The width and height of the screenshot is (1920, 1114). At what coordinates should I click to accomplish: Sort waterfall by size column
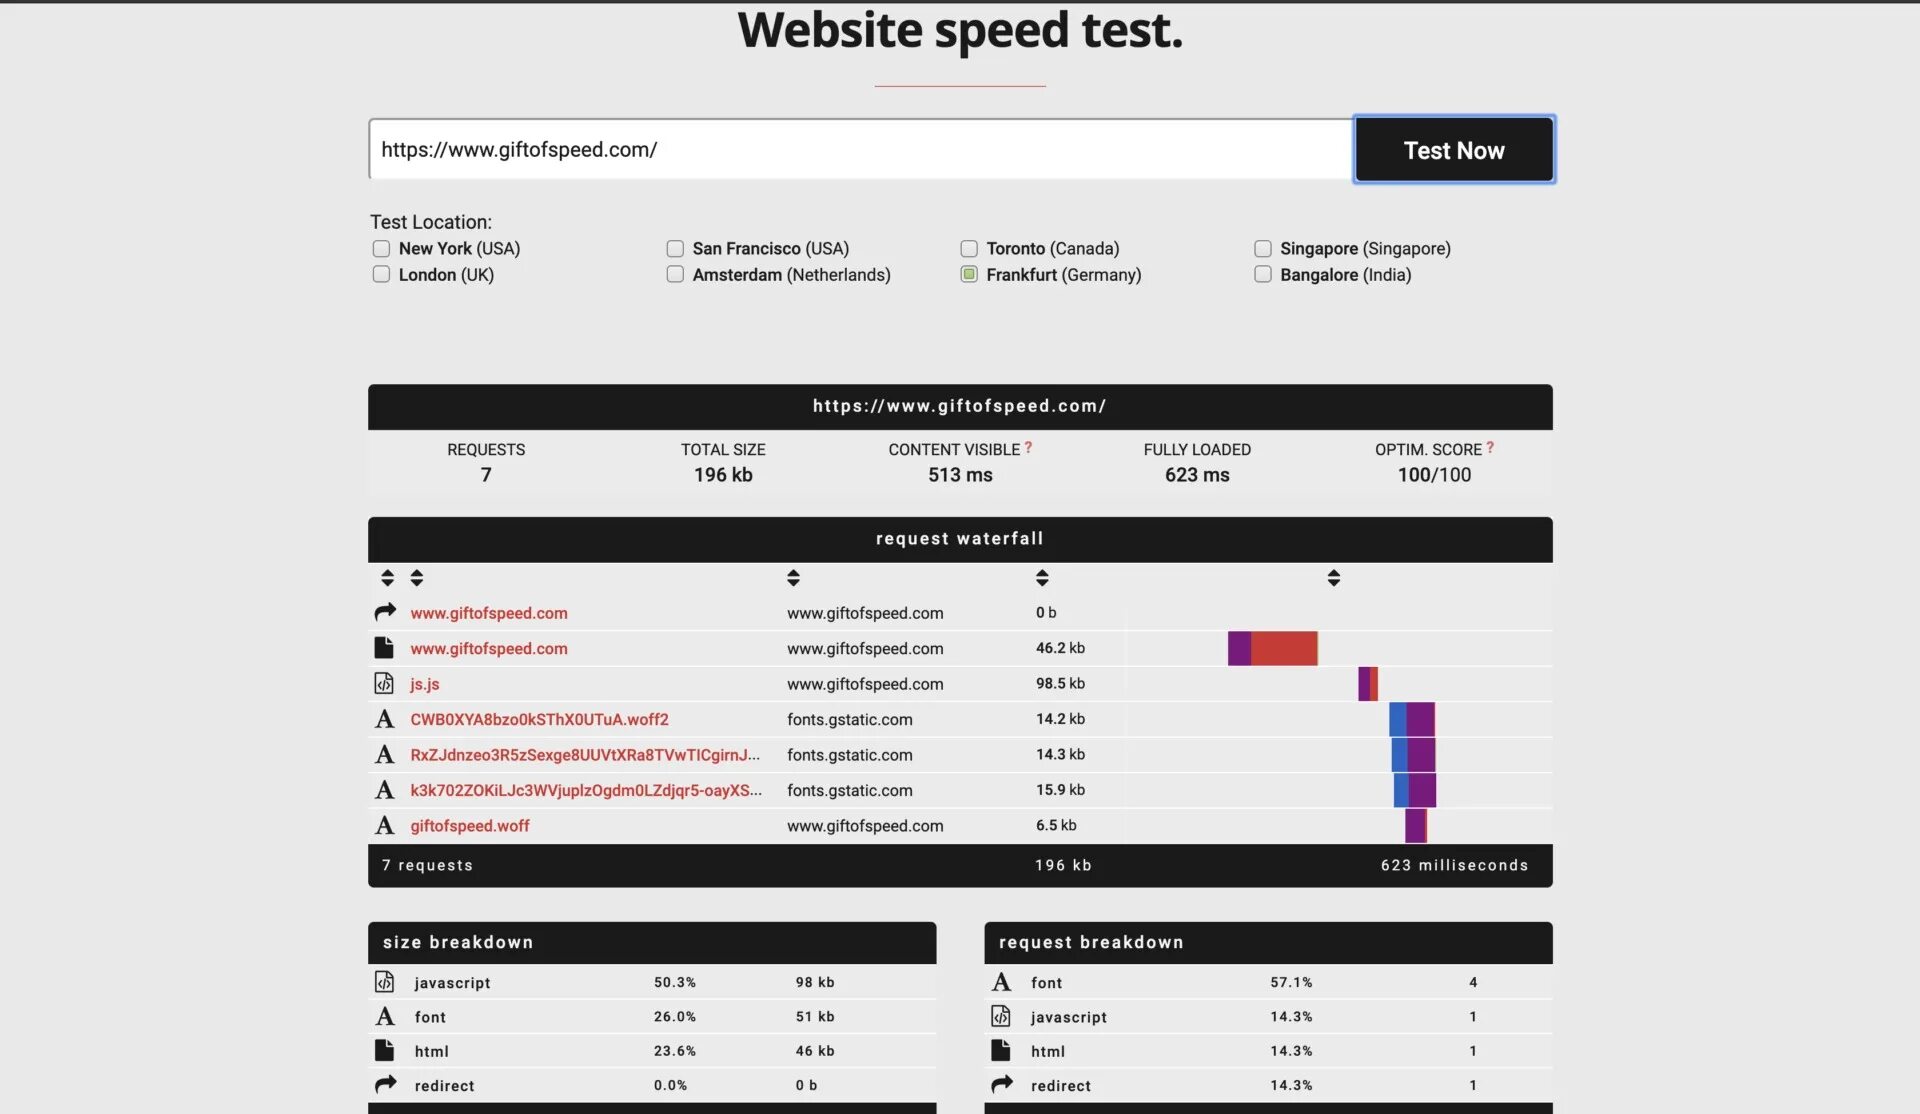(1042, 578)
